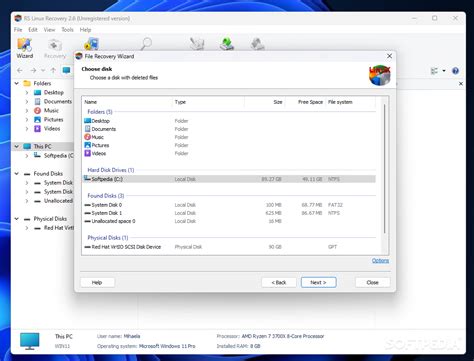Click the back navigation arrow
This screenshot has height=361, width=474.
(x=20, y=71)
